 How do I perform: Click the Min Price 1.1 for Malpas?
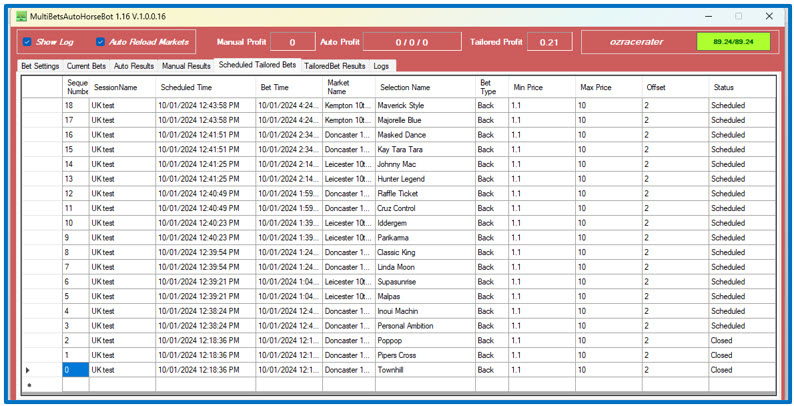click(542, 296)
